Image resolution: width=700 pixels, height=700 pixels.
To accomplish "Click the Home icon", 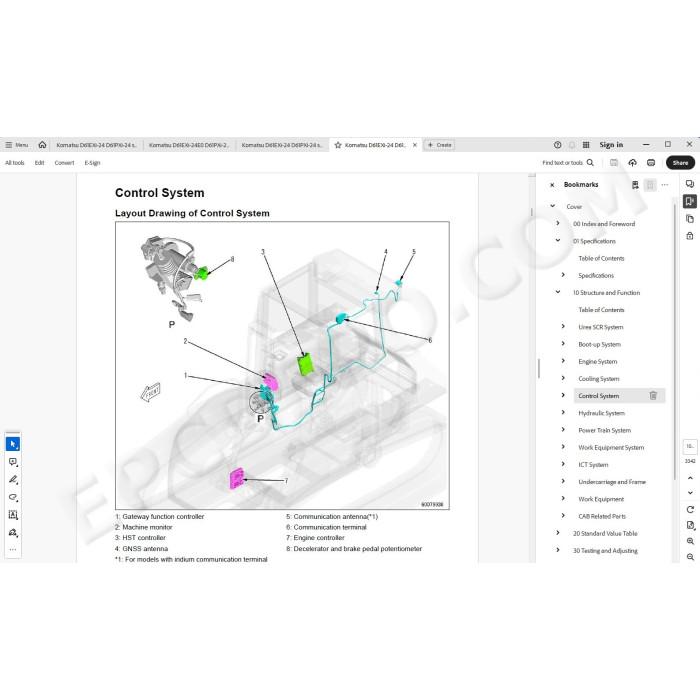I will pyautogui.click(x=42, y=145).
